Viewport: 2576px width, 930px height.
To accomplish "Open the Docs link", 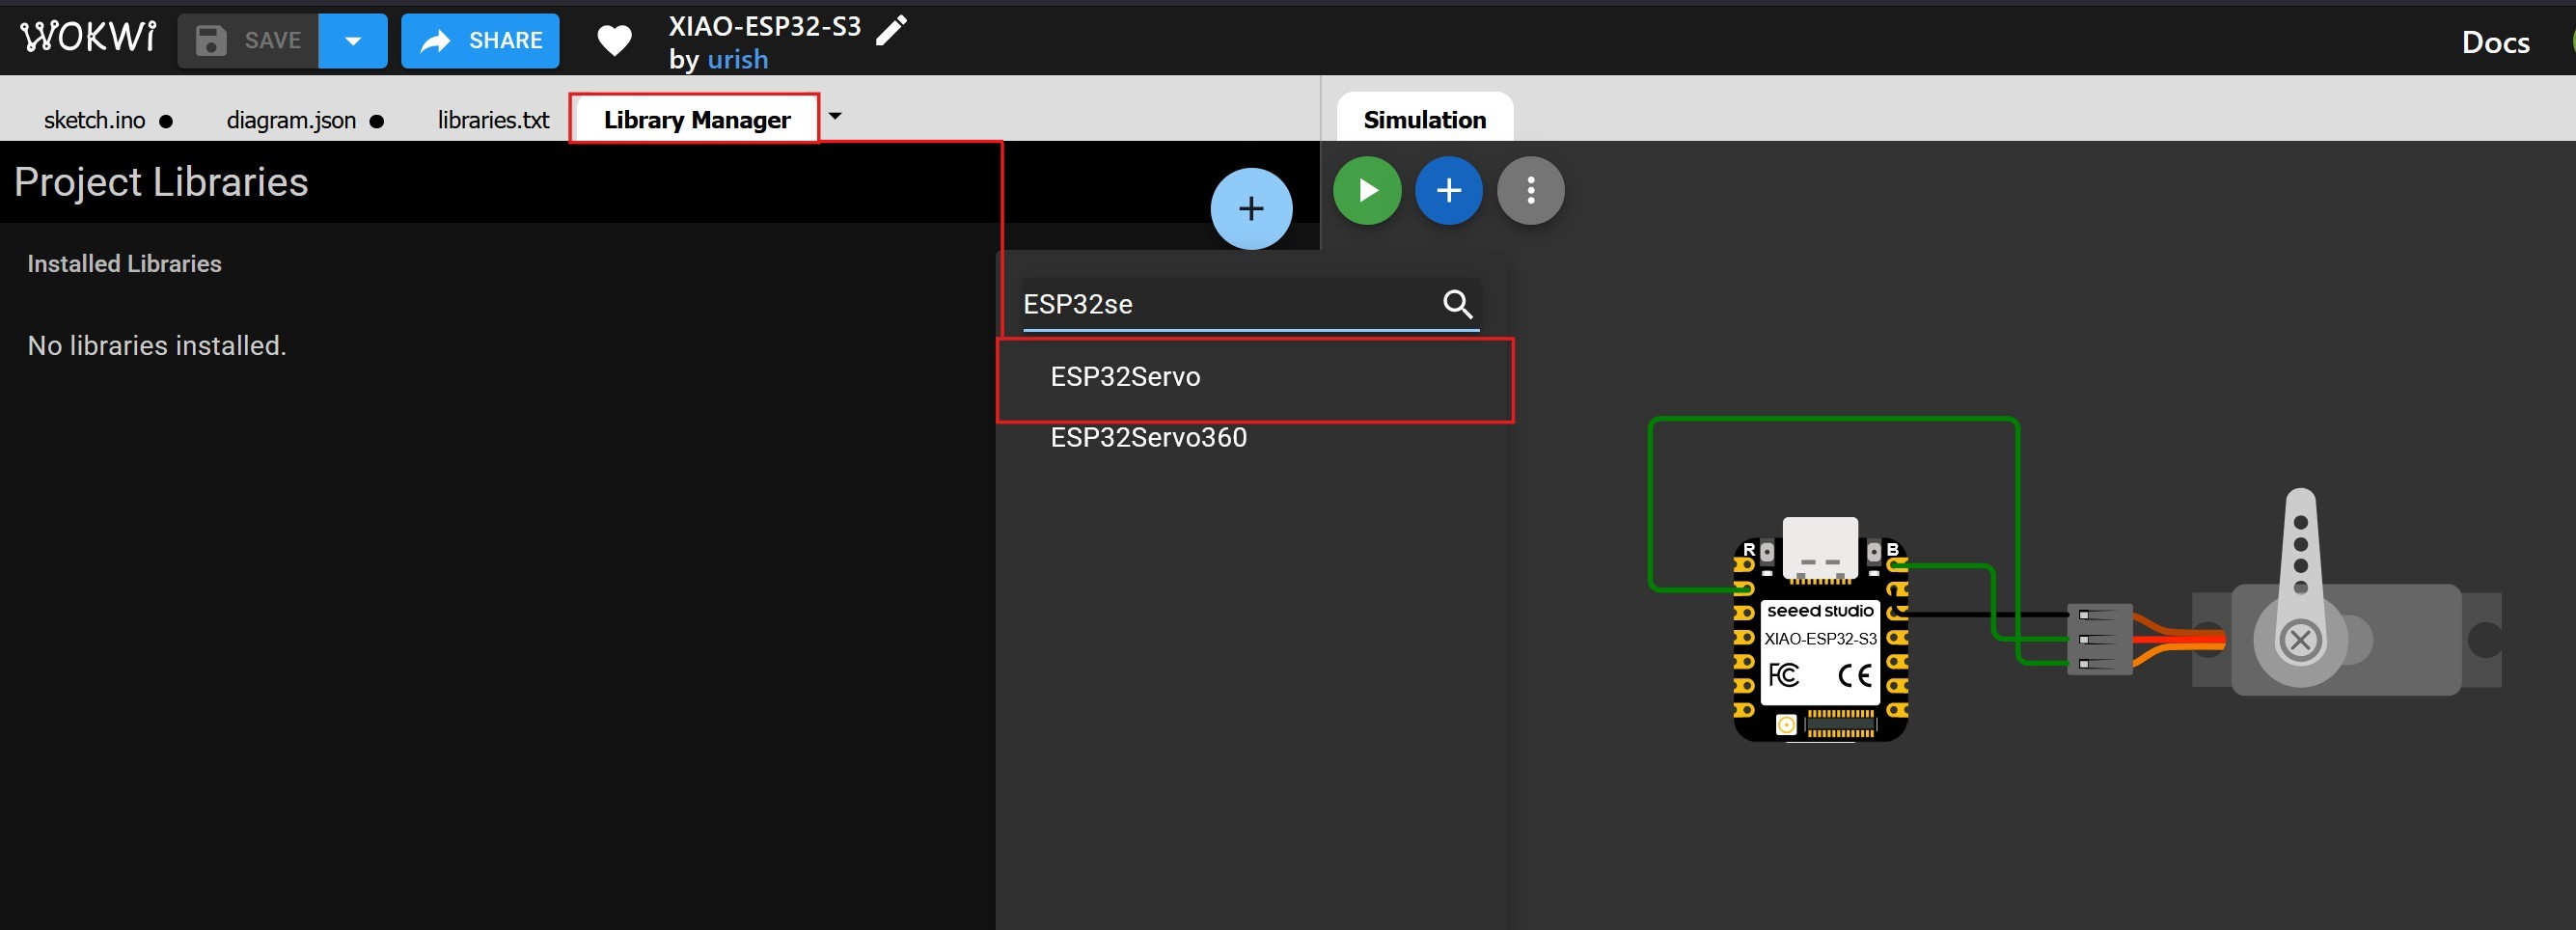I will [2495, 42].
